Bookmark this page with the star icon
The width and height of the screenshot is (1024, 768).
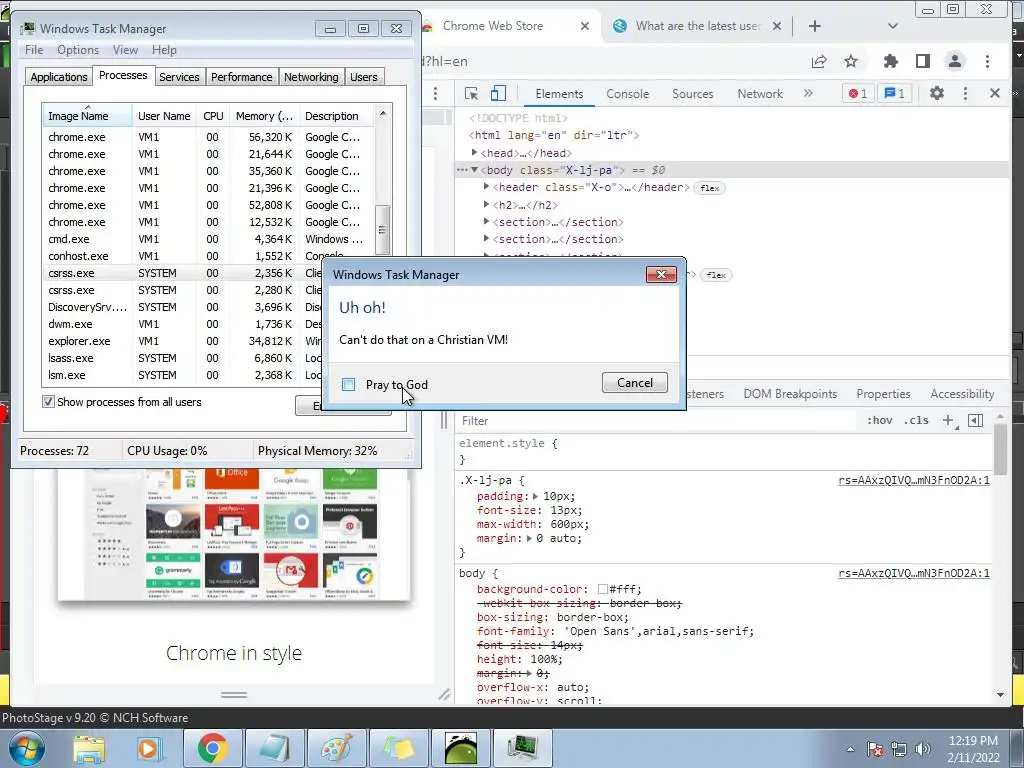pyautogui.click(x=850, y=61)
